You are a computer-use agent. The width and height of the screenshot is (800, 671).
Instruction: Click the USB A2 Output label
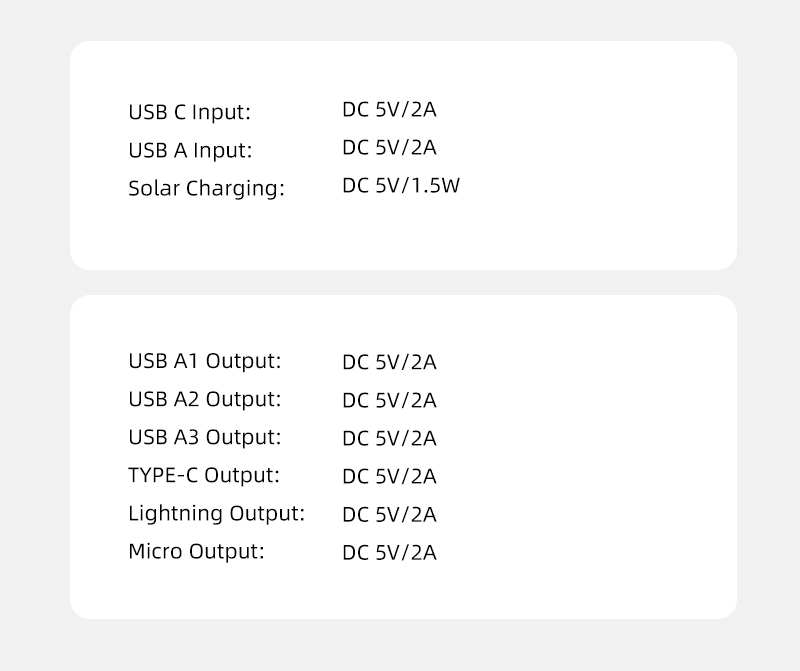(x=204, y=399)
